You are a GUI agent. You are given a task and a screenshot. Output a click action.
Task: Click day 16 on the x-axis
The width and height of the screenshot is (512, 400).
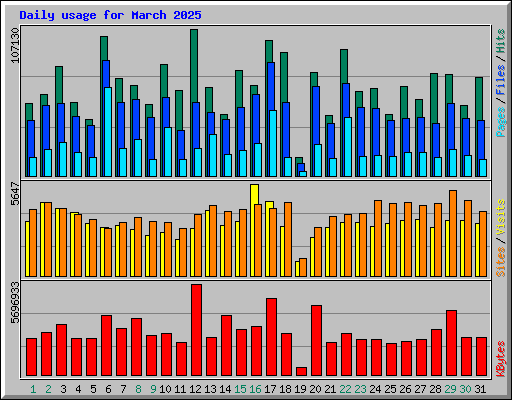pyautogui.click(x=255, y=389)
